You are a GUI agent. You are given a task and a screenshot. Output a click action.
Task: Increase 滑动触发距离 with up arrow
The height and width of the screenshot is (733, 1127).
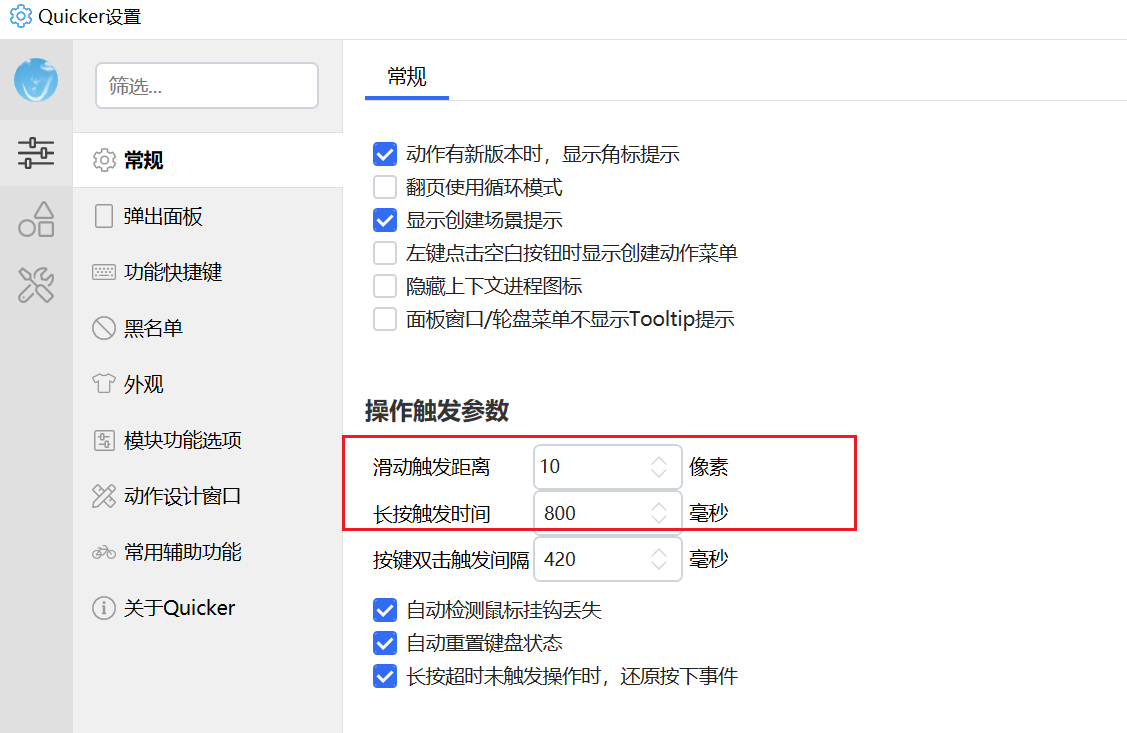pos(658,460)
